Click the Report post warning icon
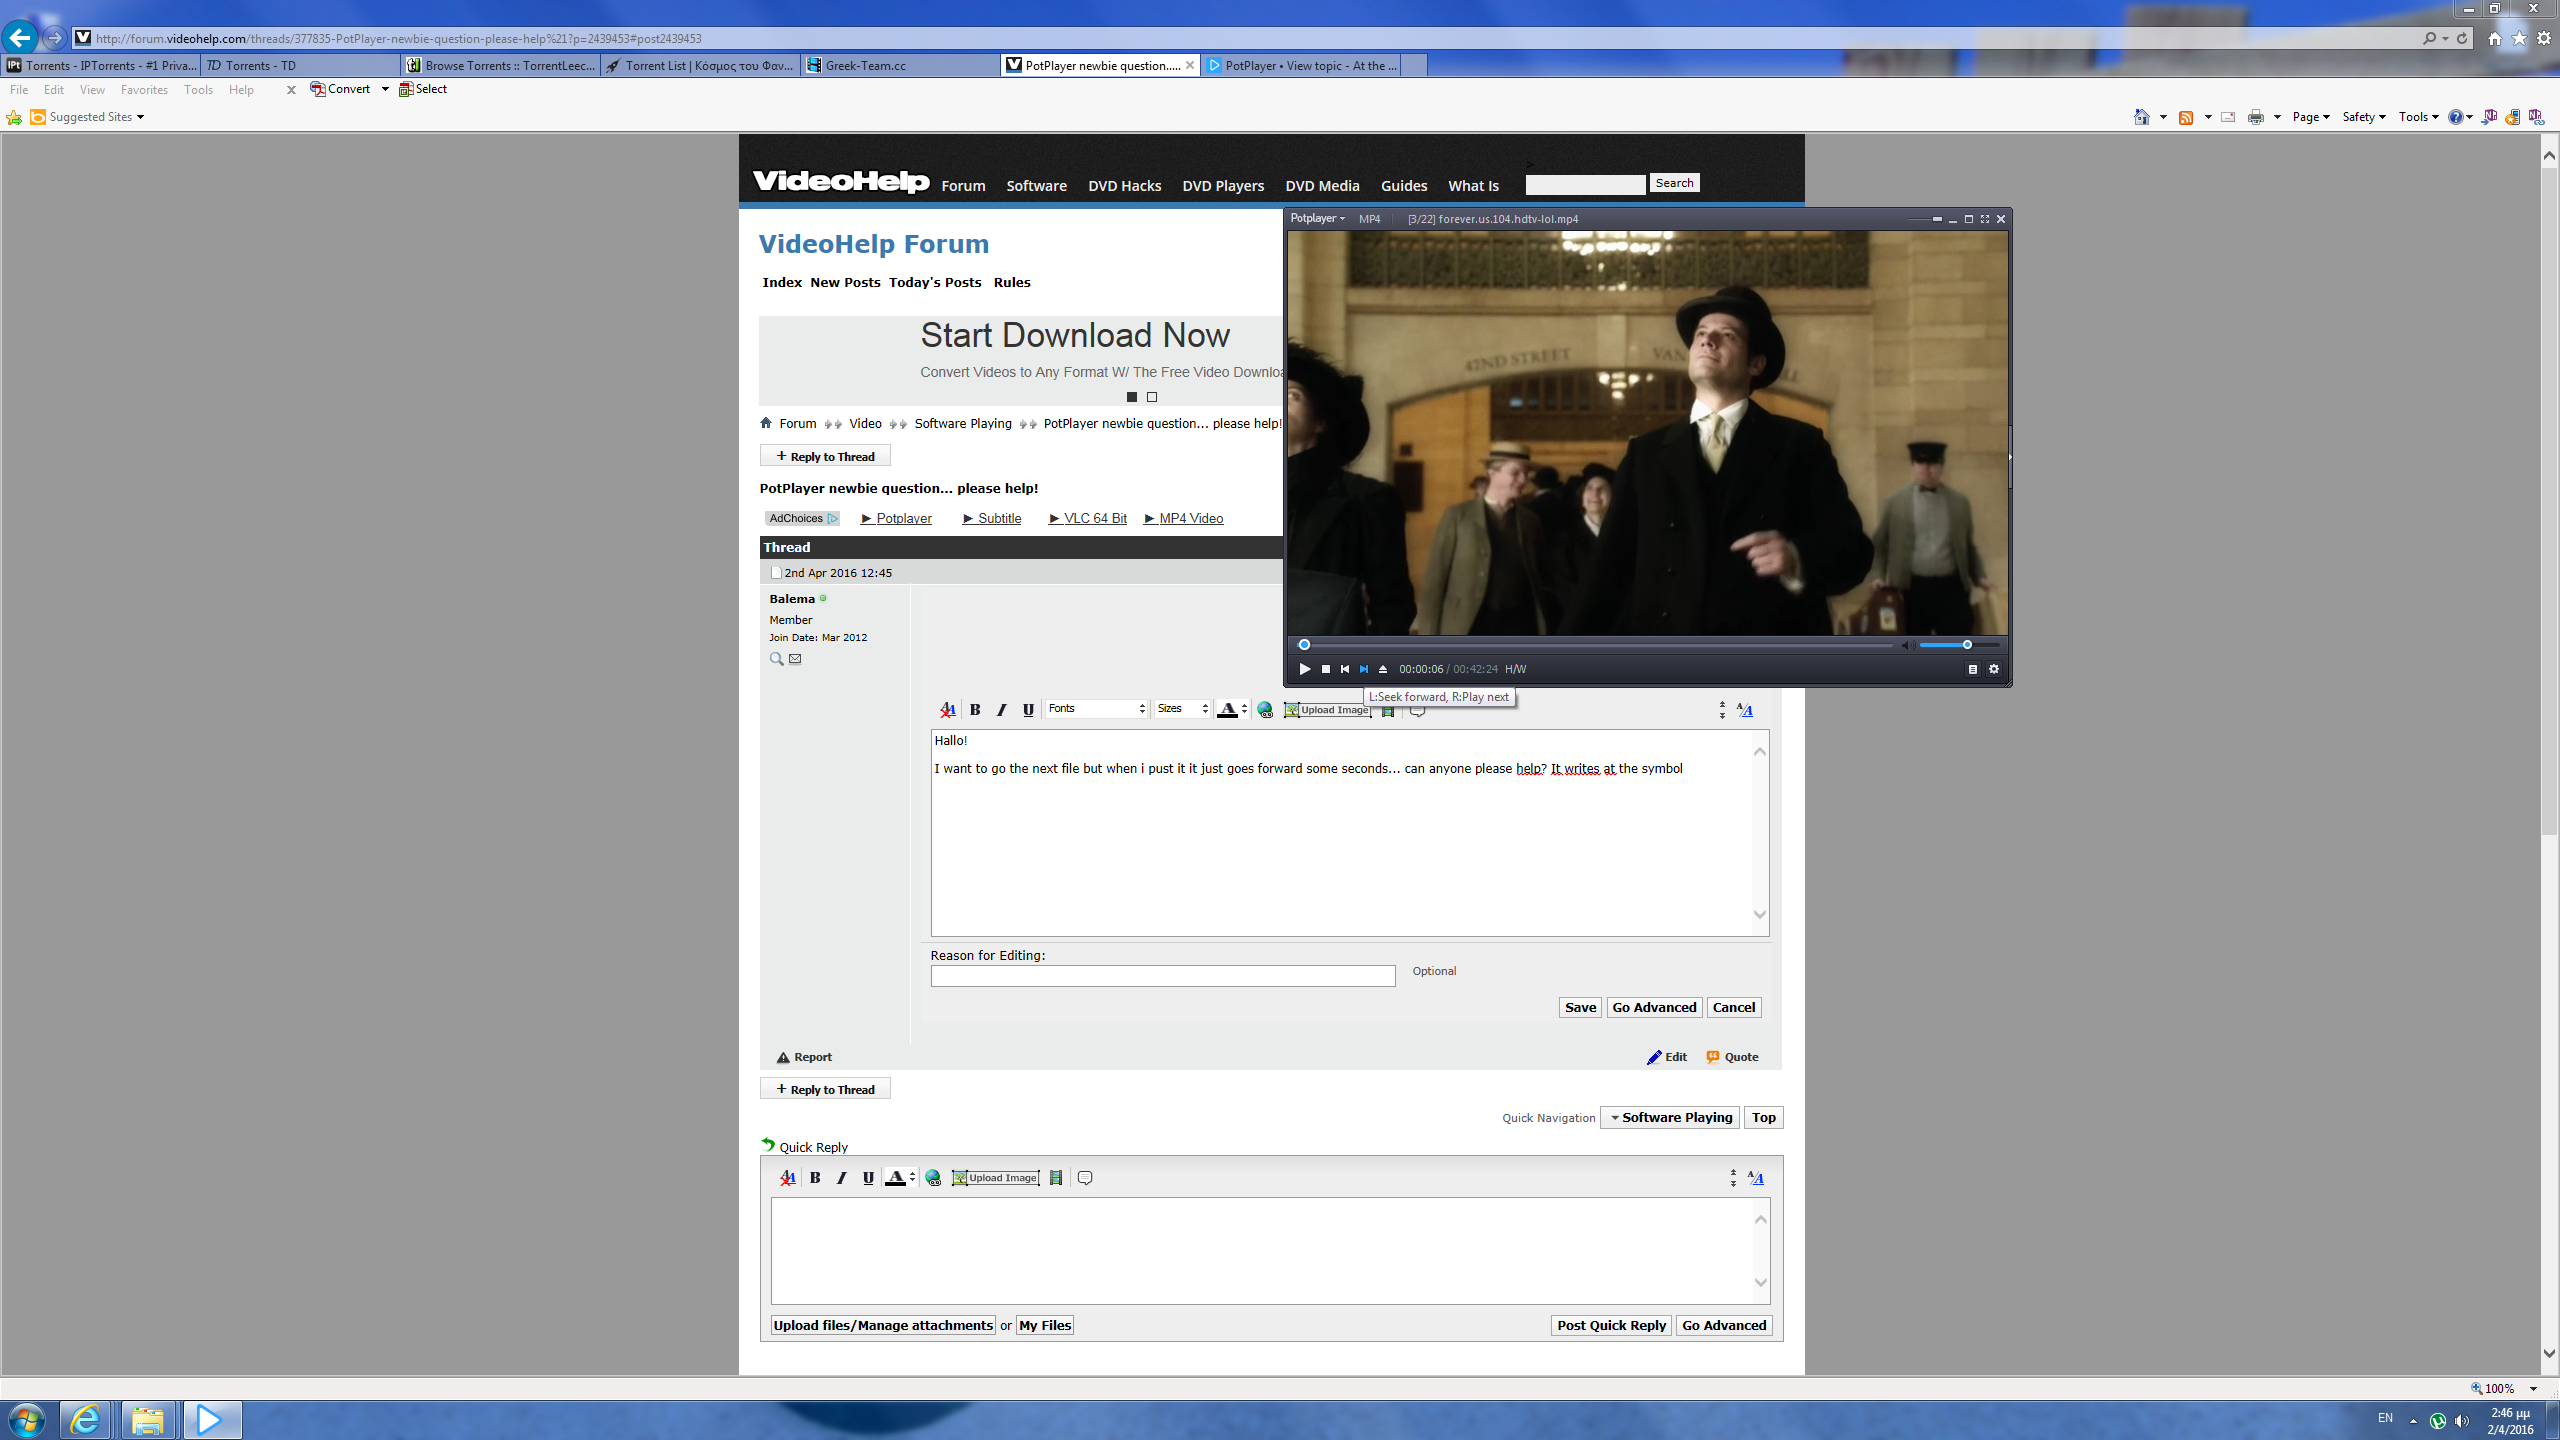Image resolution: width=2560 pixels, height=1440 pixels. point(783,1057)
